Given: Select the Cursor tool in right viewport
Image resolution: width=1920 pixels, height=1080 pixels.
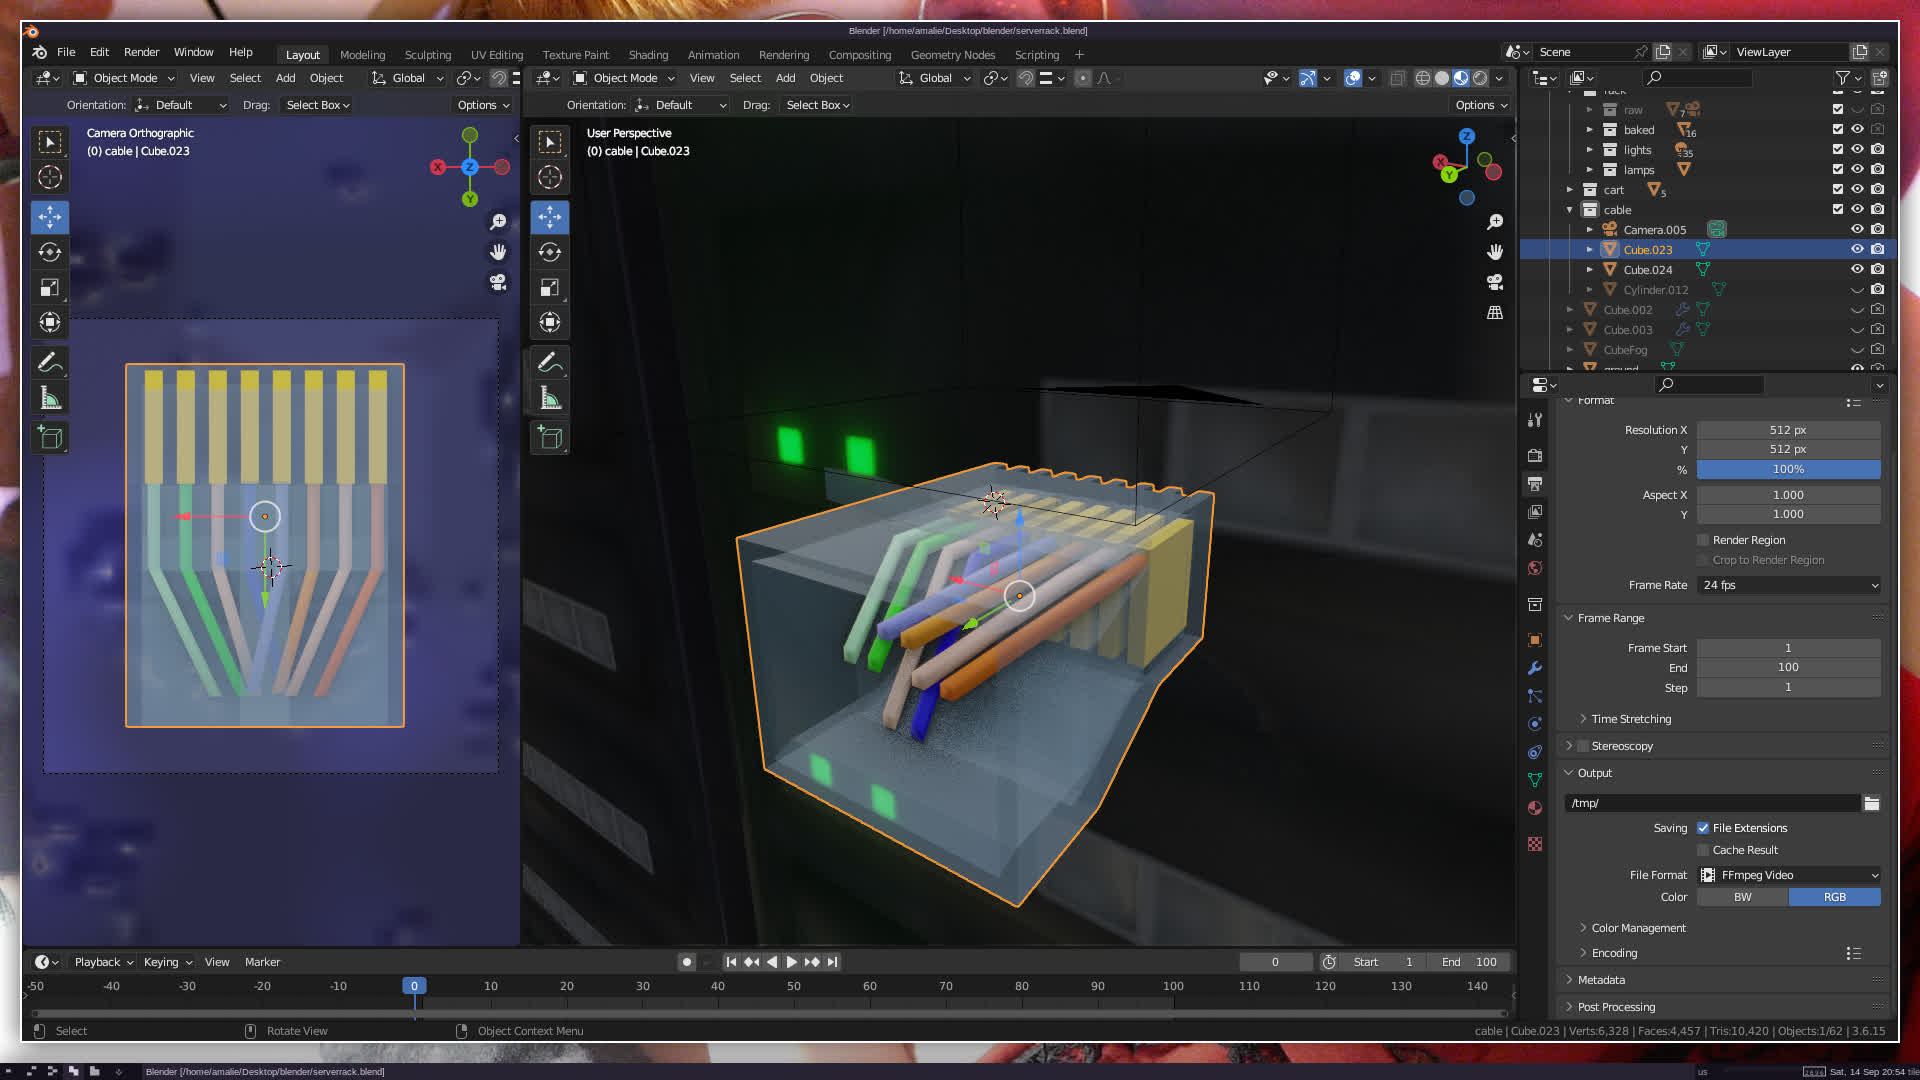Looking at the screenshot, I should 550,178.
